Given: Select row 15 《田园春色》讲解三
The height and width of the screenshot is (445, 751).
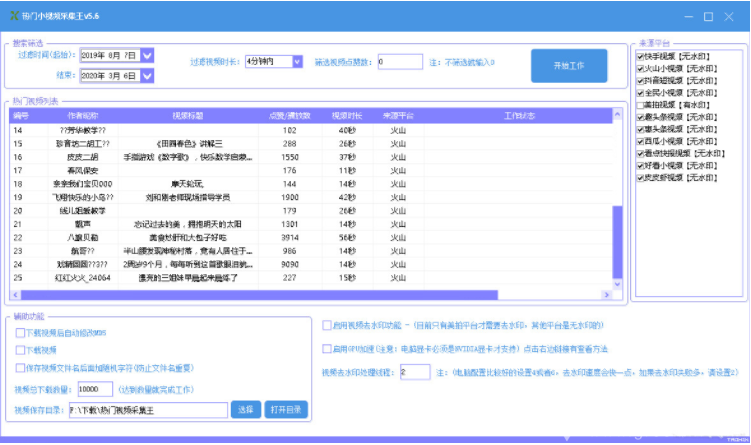Looking at the screenshot, I should [x=311, y=144].
